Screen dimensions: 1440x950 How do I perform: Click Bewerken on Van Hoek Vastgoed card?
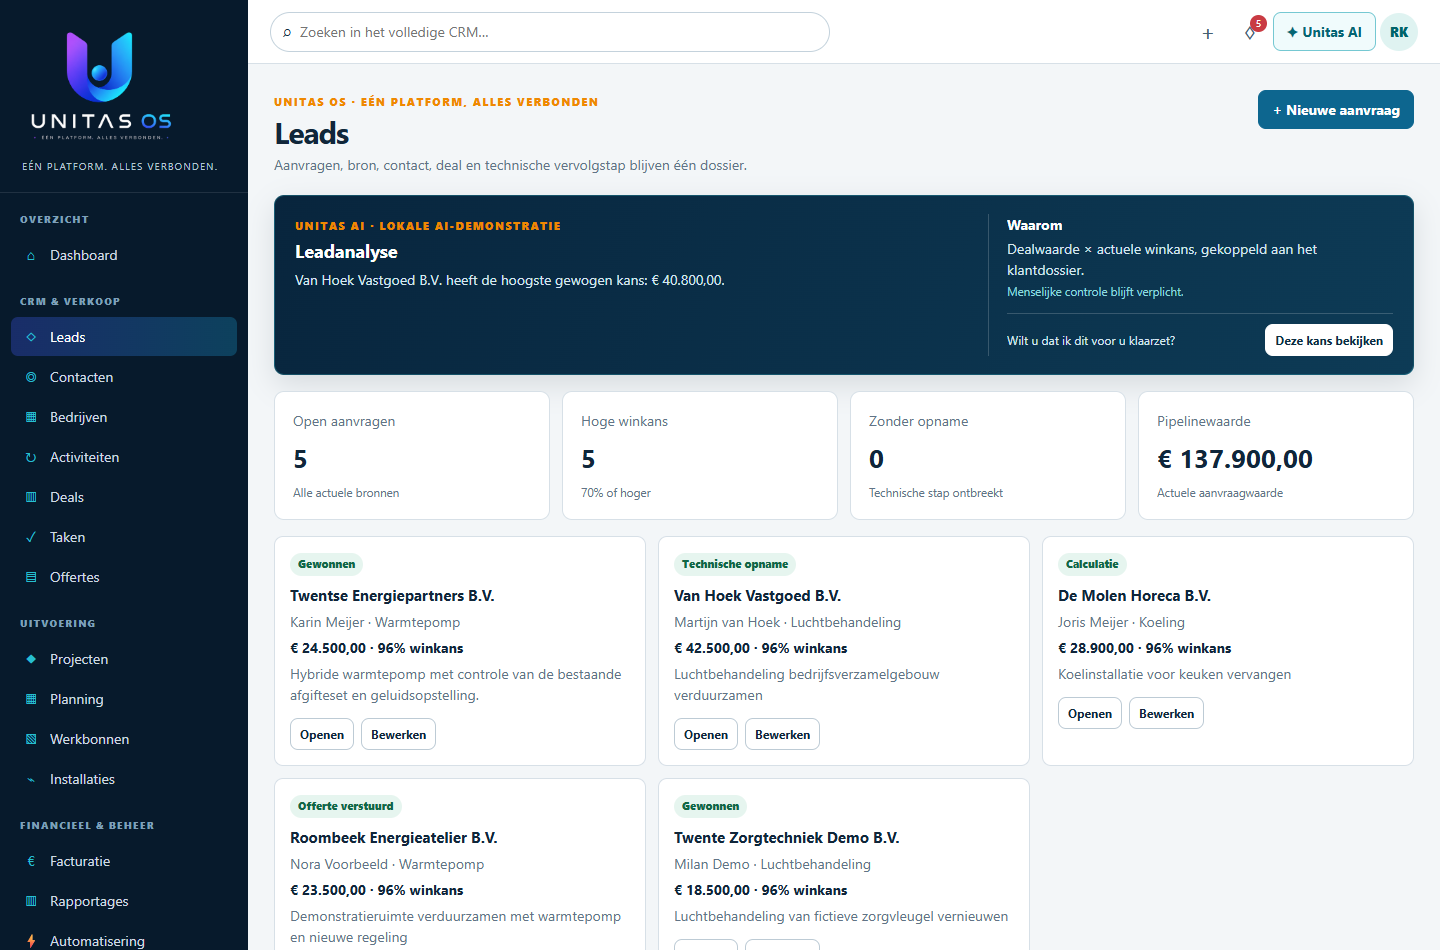[782, 734]
